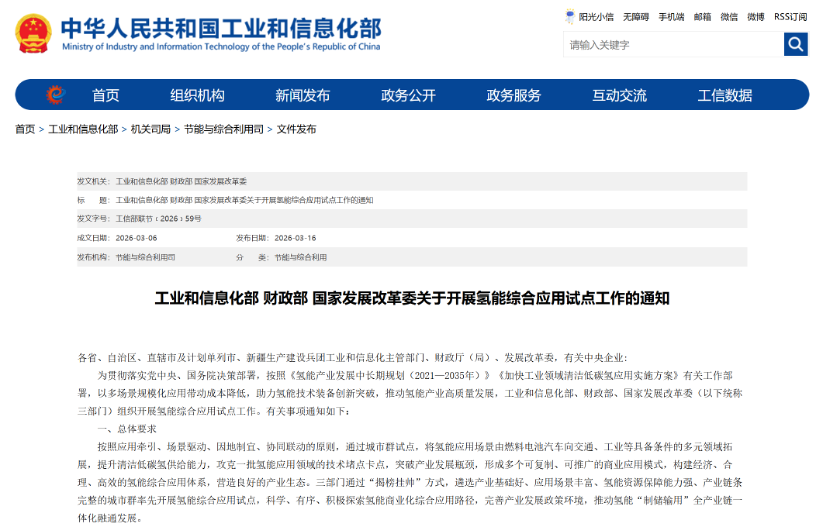Open the 工信数据 menu item
This screenshot has height=528, width=824.
point(725,95)
